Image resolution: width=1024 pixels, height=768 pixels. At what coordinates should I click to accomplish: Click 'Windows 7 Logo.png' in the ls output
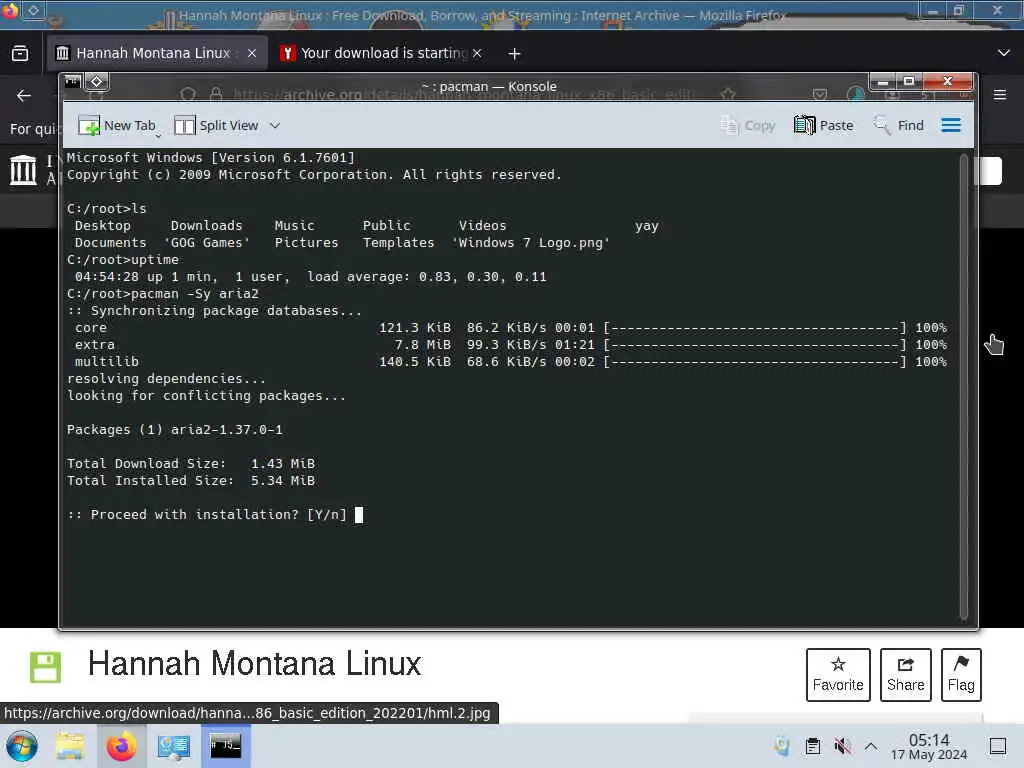pyautogui.click(x=531, y=243)
